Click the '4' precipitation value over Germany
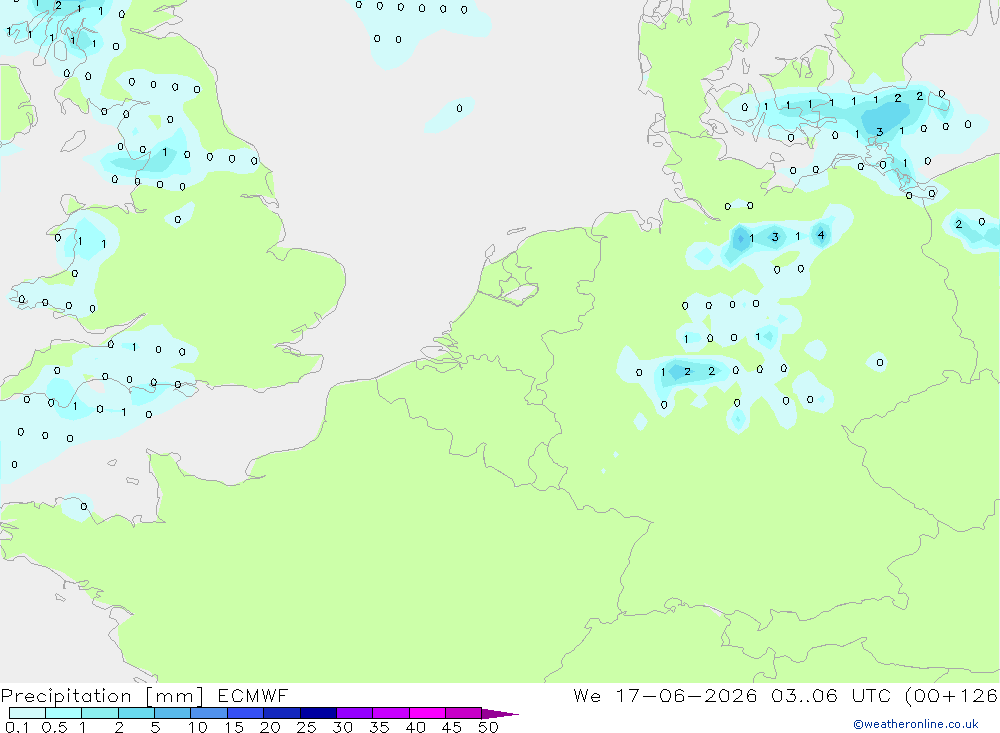This screenshot has width=1000, height=733. coord(821,235)
